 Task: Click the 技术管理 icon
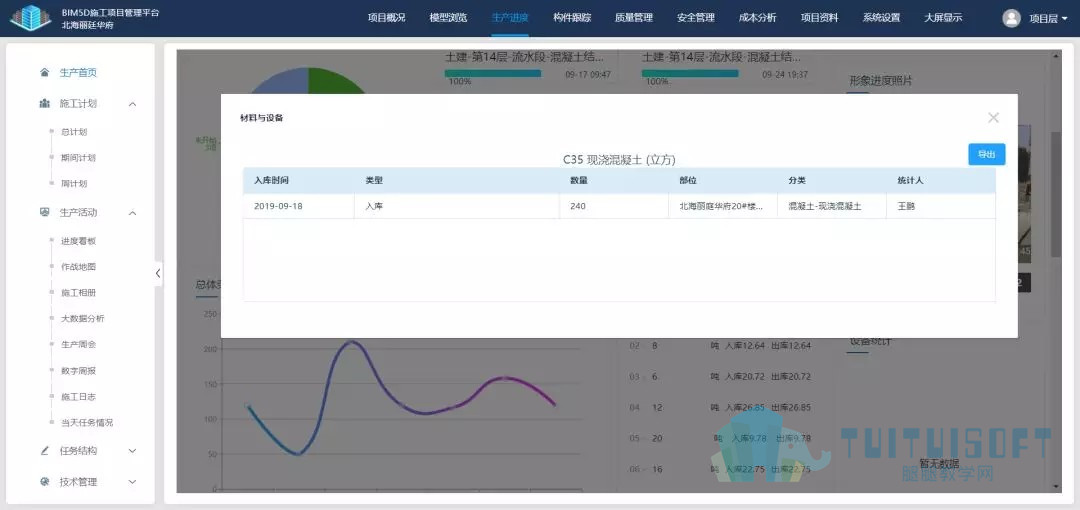point(45,482)
